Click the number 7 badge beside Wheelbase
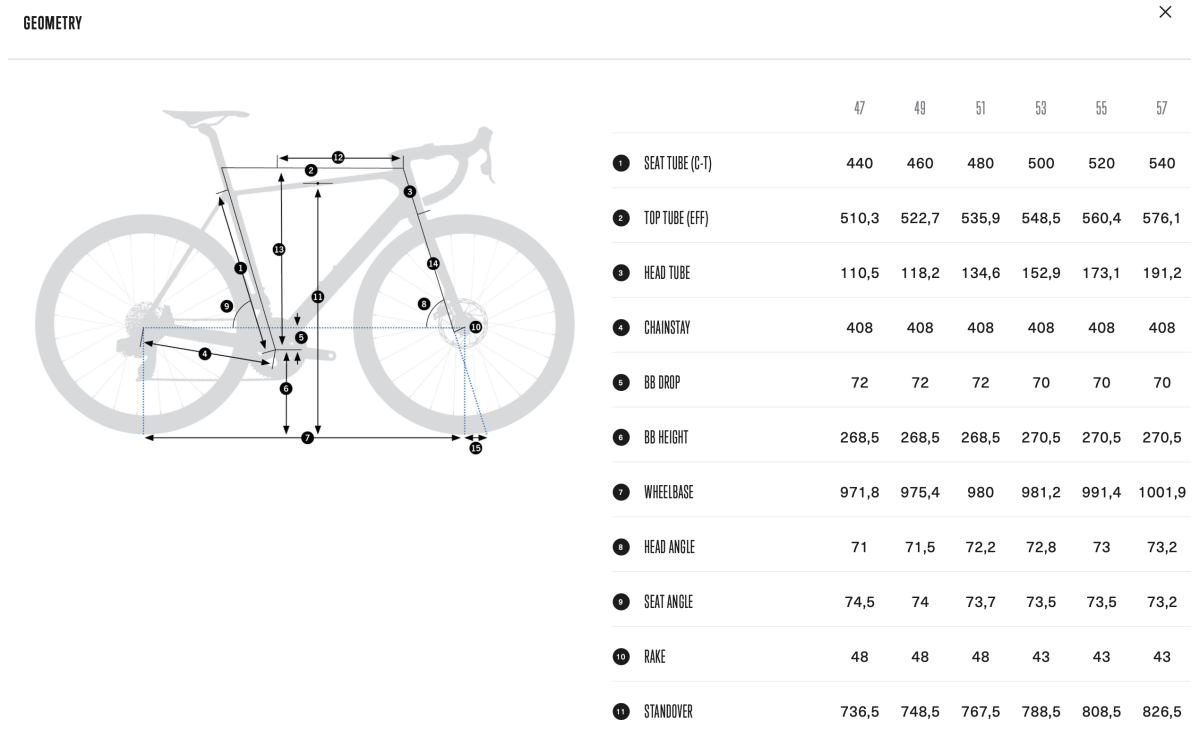This screenshot has height=729, width=1200. tap(621, 492)
